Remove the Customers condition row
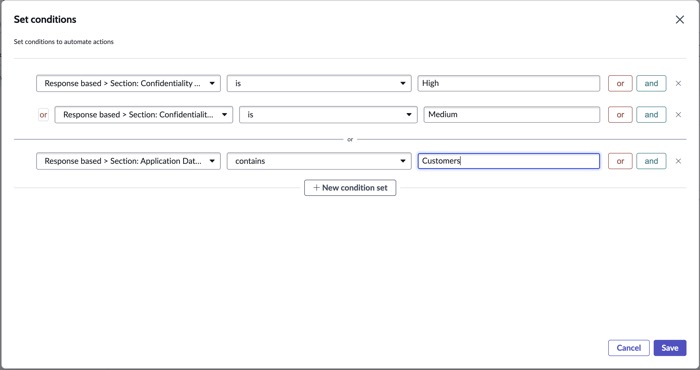700x370 pixels. pos(678,161)
